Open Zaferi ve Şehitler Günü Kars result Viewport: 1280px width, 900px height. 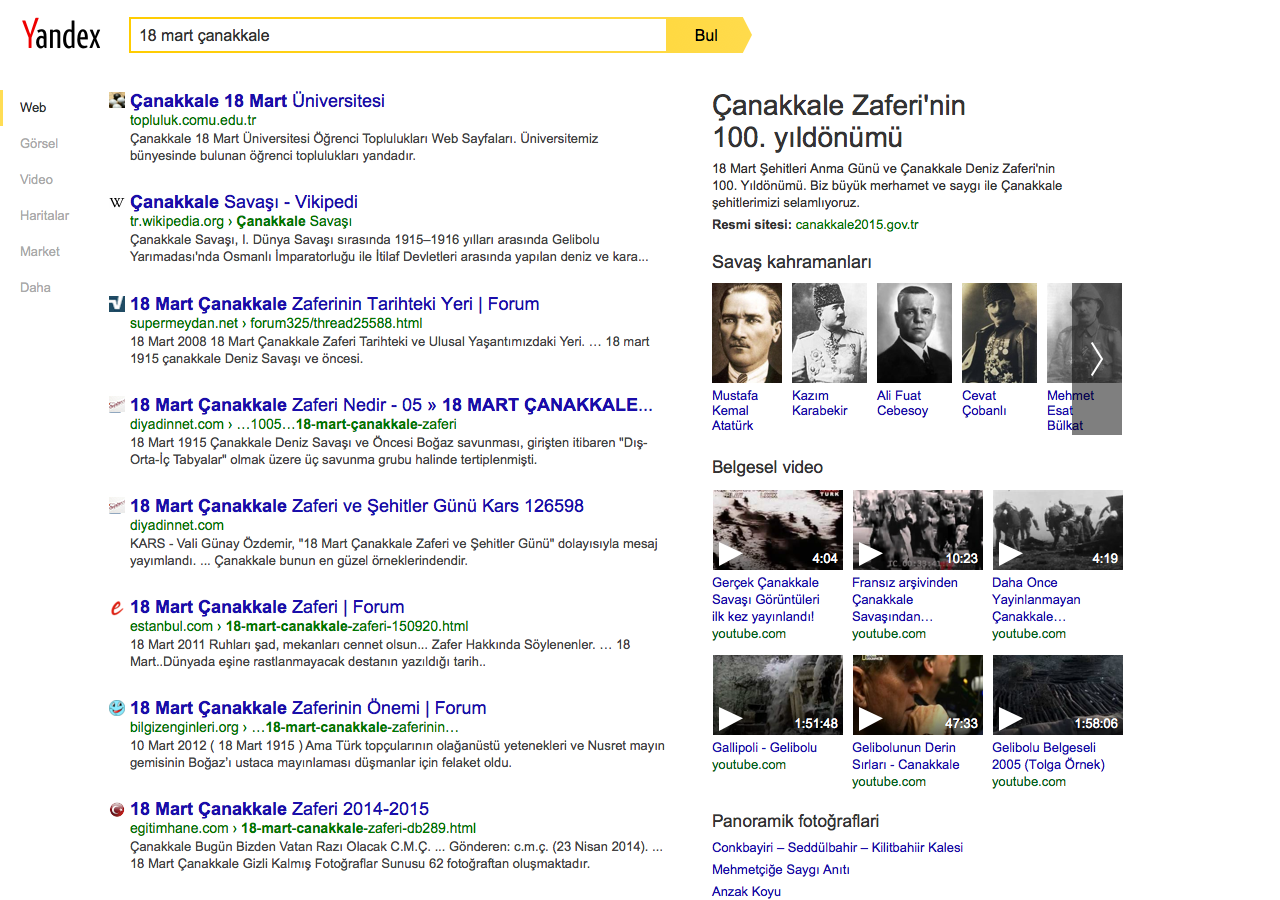pyautogui.click(x=357, y=505)
